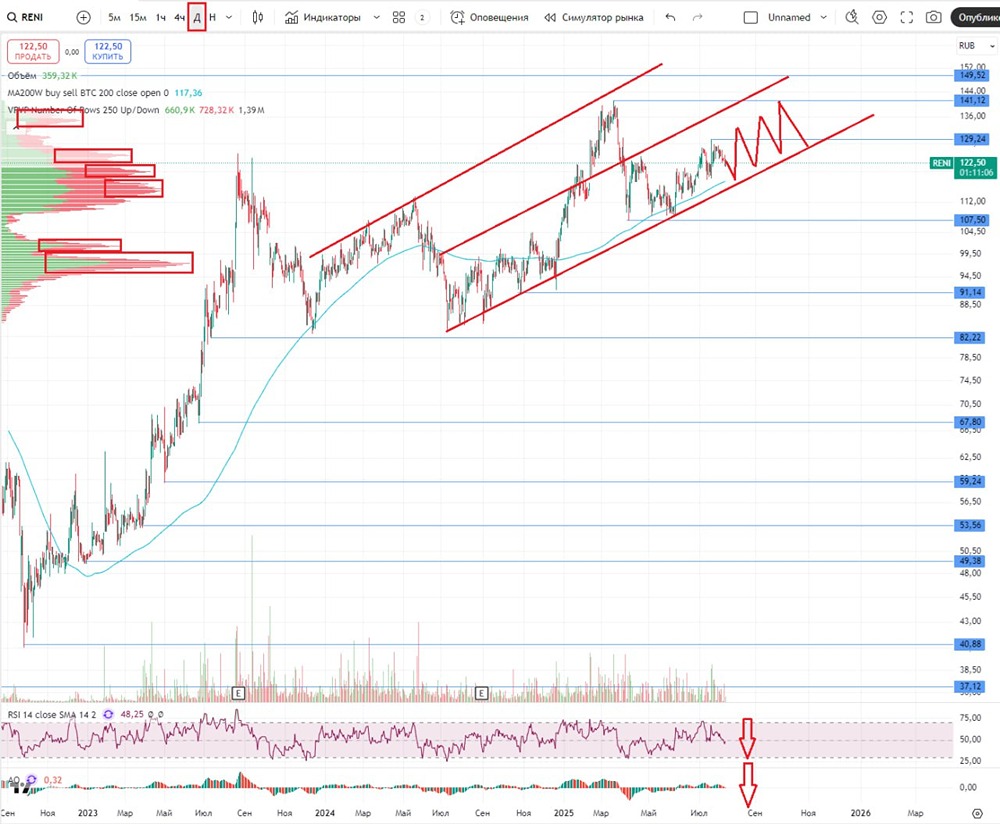1000x824 pixels.
Task: Redo the chart action
Action: tap(698, 17)
